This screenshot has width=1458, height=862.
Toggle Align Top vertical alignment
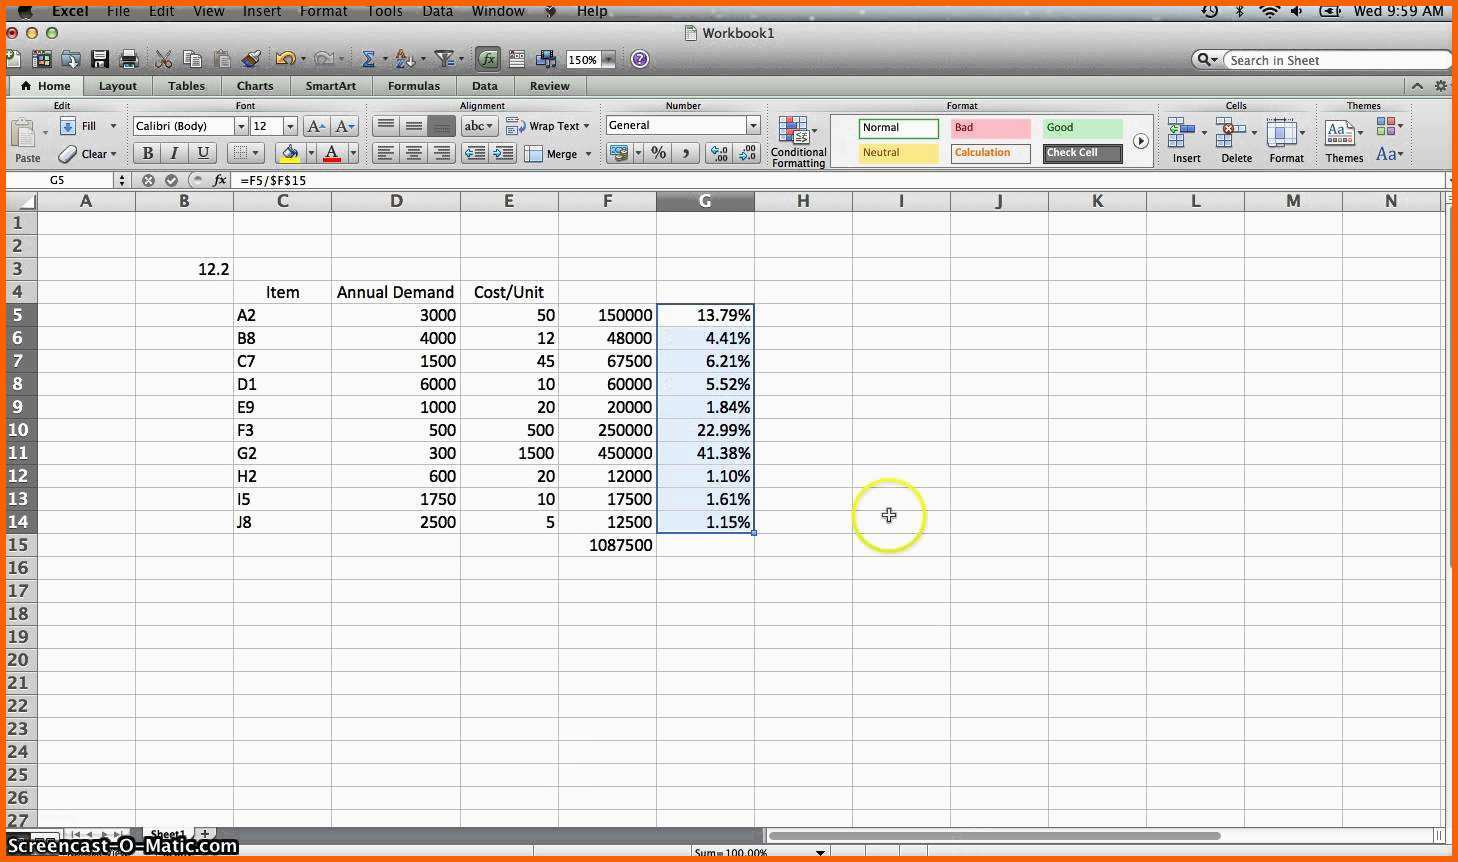[385, 126]
